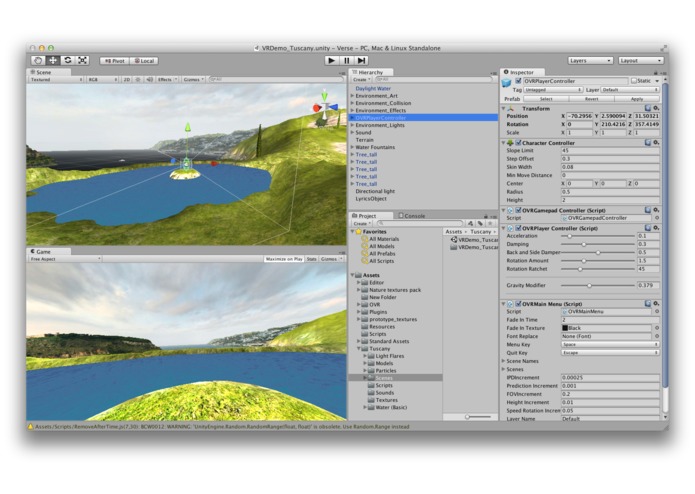Open the Menu Key Space dropdown
The image size is (695, 494).
610,345
